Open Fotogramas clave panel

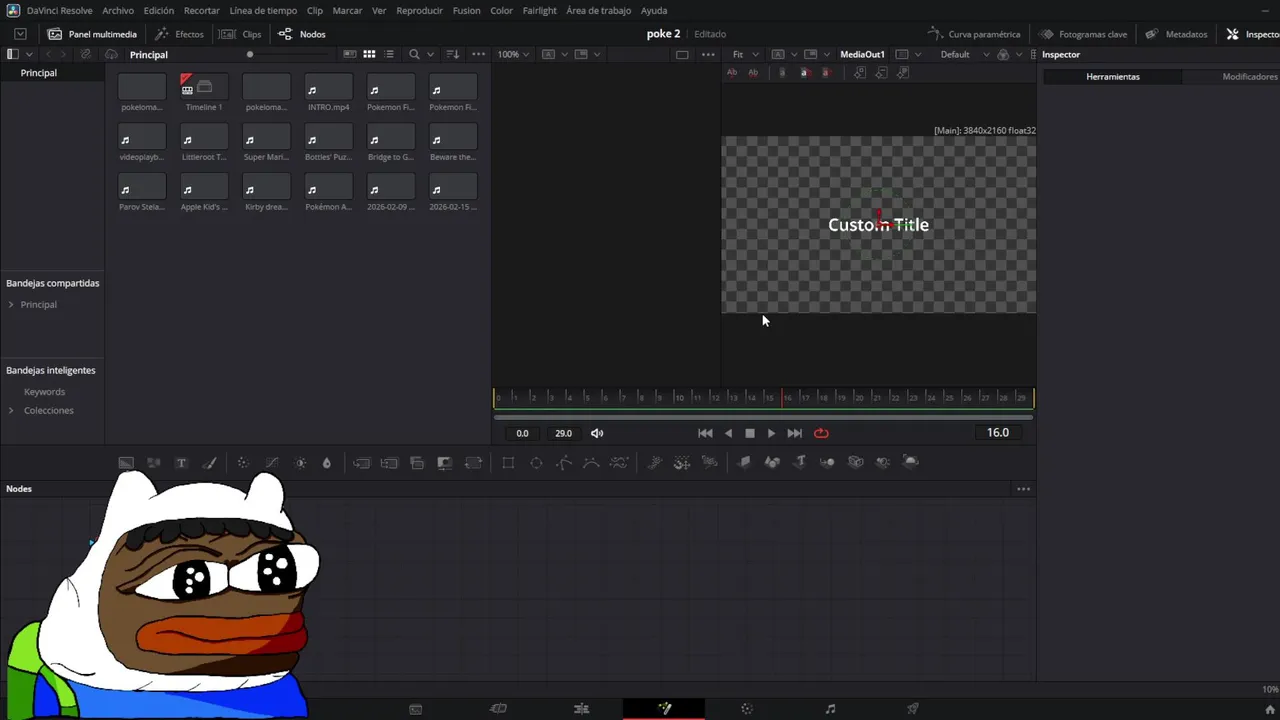coord(1083,34)
